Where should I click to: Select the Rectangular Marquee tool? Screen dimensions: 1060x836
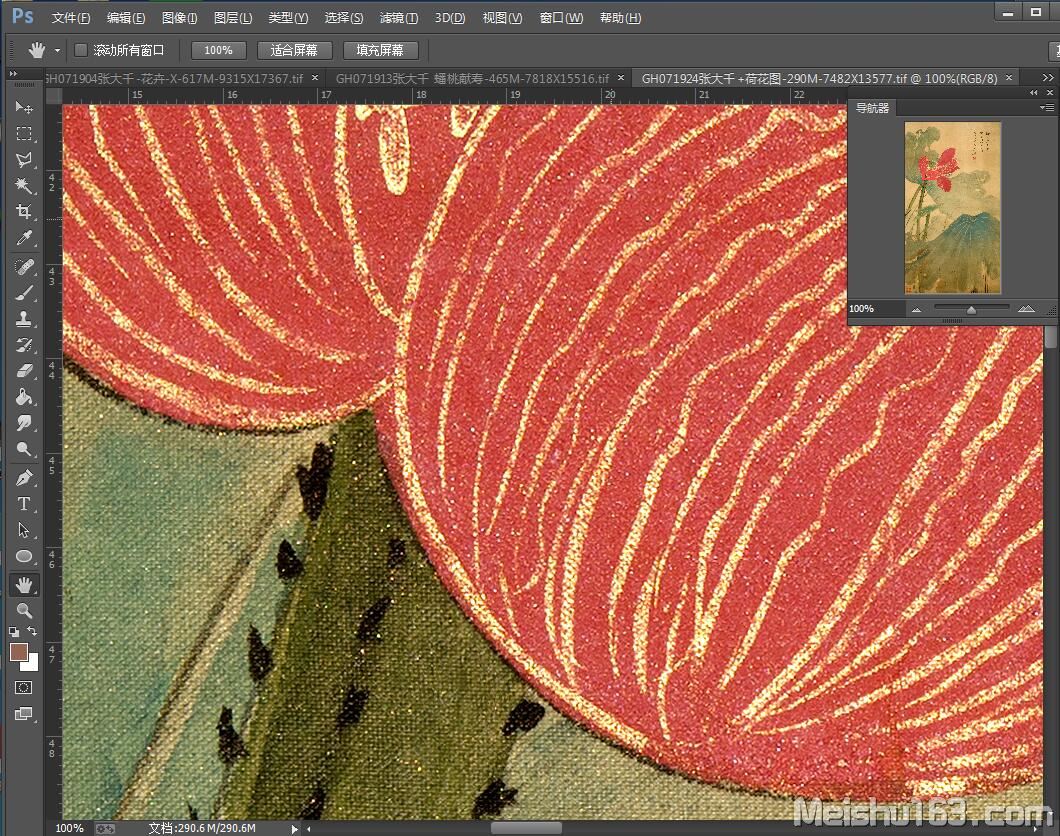pyautogui.click(x=24, y=134)
